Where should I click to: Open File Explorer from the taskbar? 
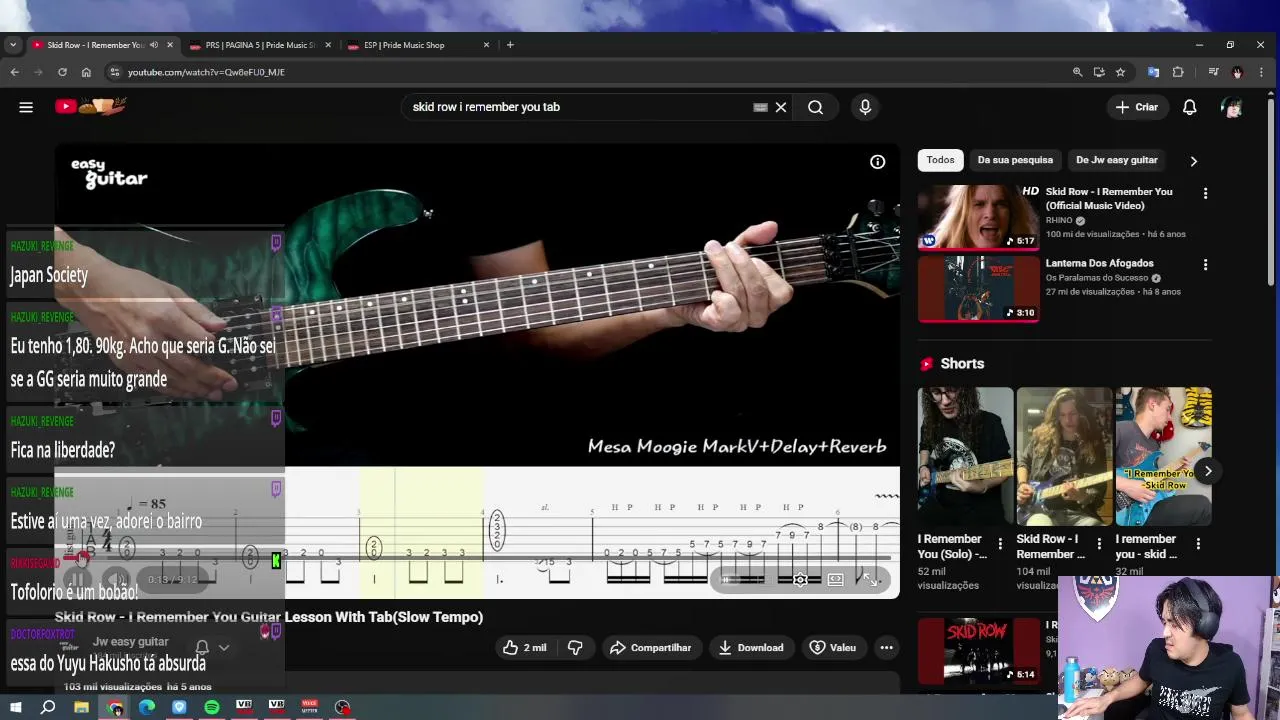point(81,707)
